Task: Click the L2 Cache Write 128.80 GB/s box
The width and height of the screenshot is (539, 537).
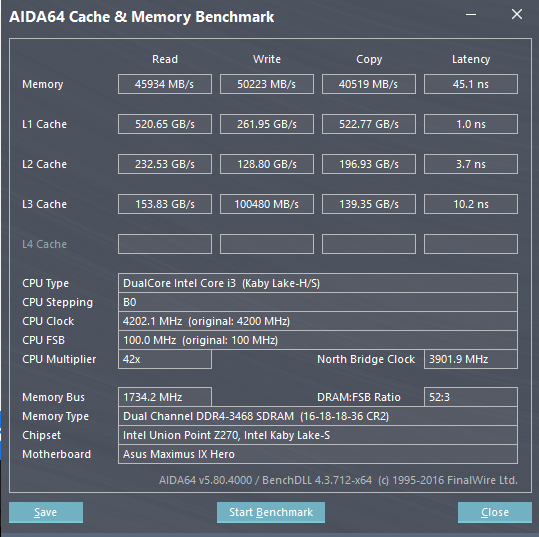Action: point(267,164)
